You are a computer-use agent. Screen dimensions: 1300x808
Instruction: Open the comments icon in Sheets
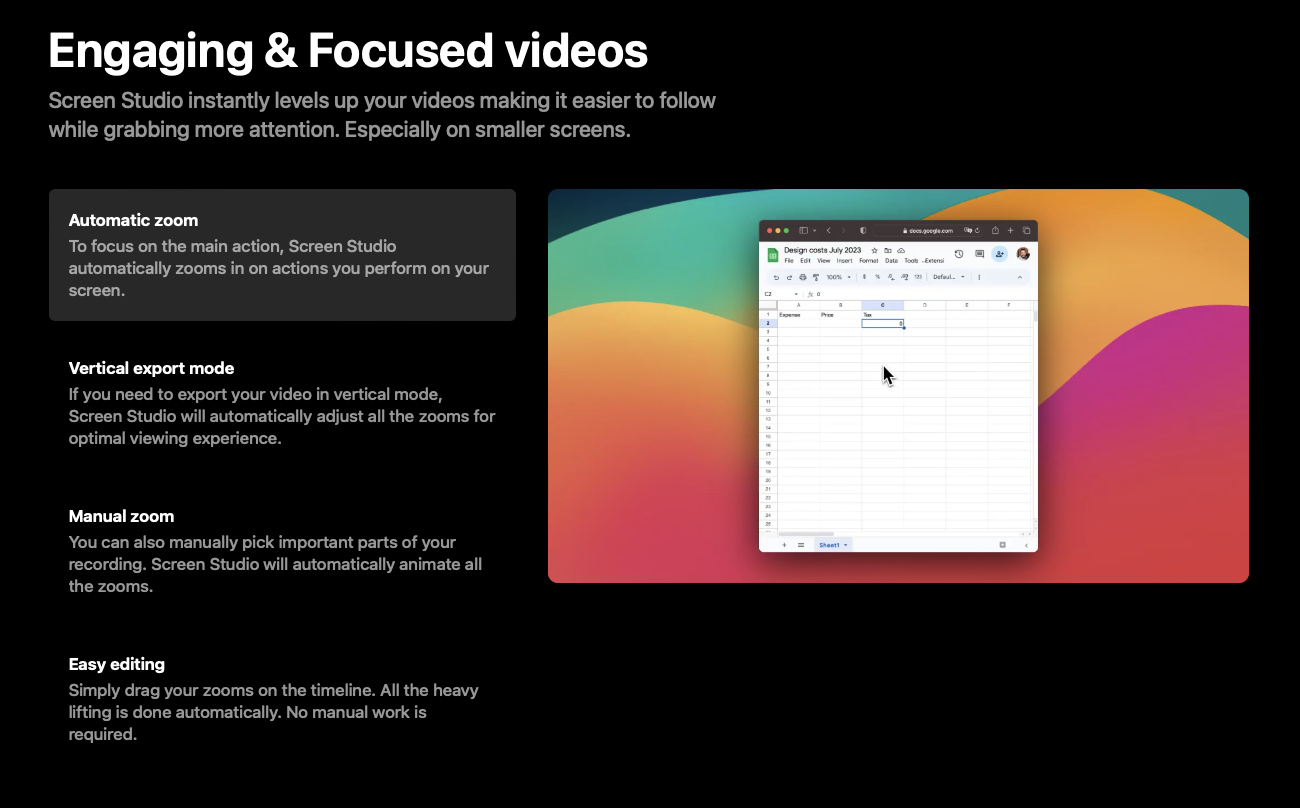(x=979, y=254)
